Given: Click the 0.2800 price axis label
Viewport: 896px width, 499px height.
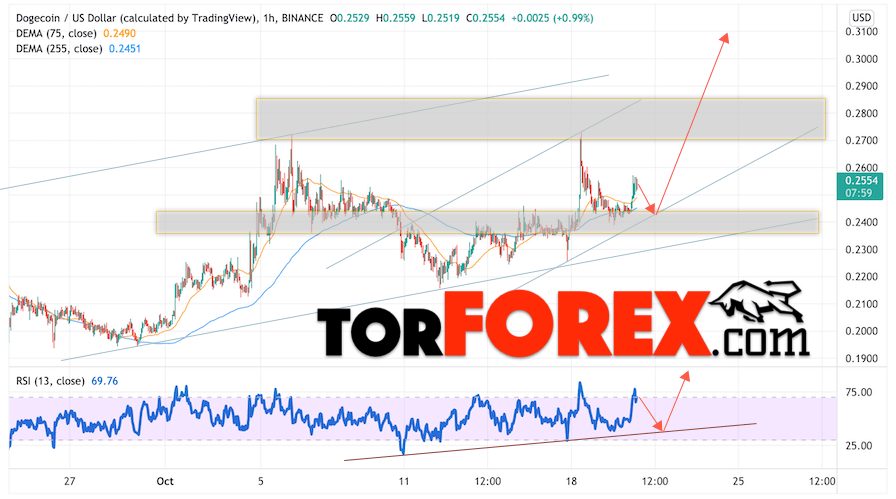Looking at the screenshot, I should (x=861, y=114).
